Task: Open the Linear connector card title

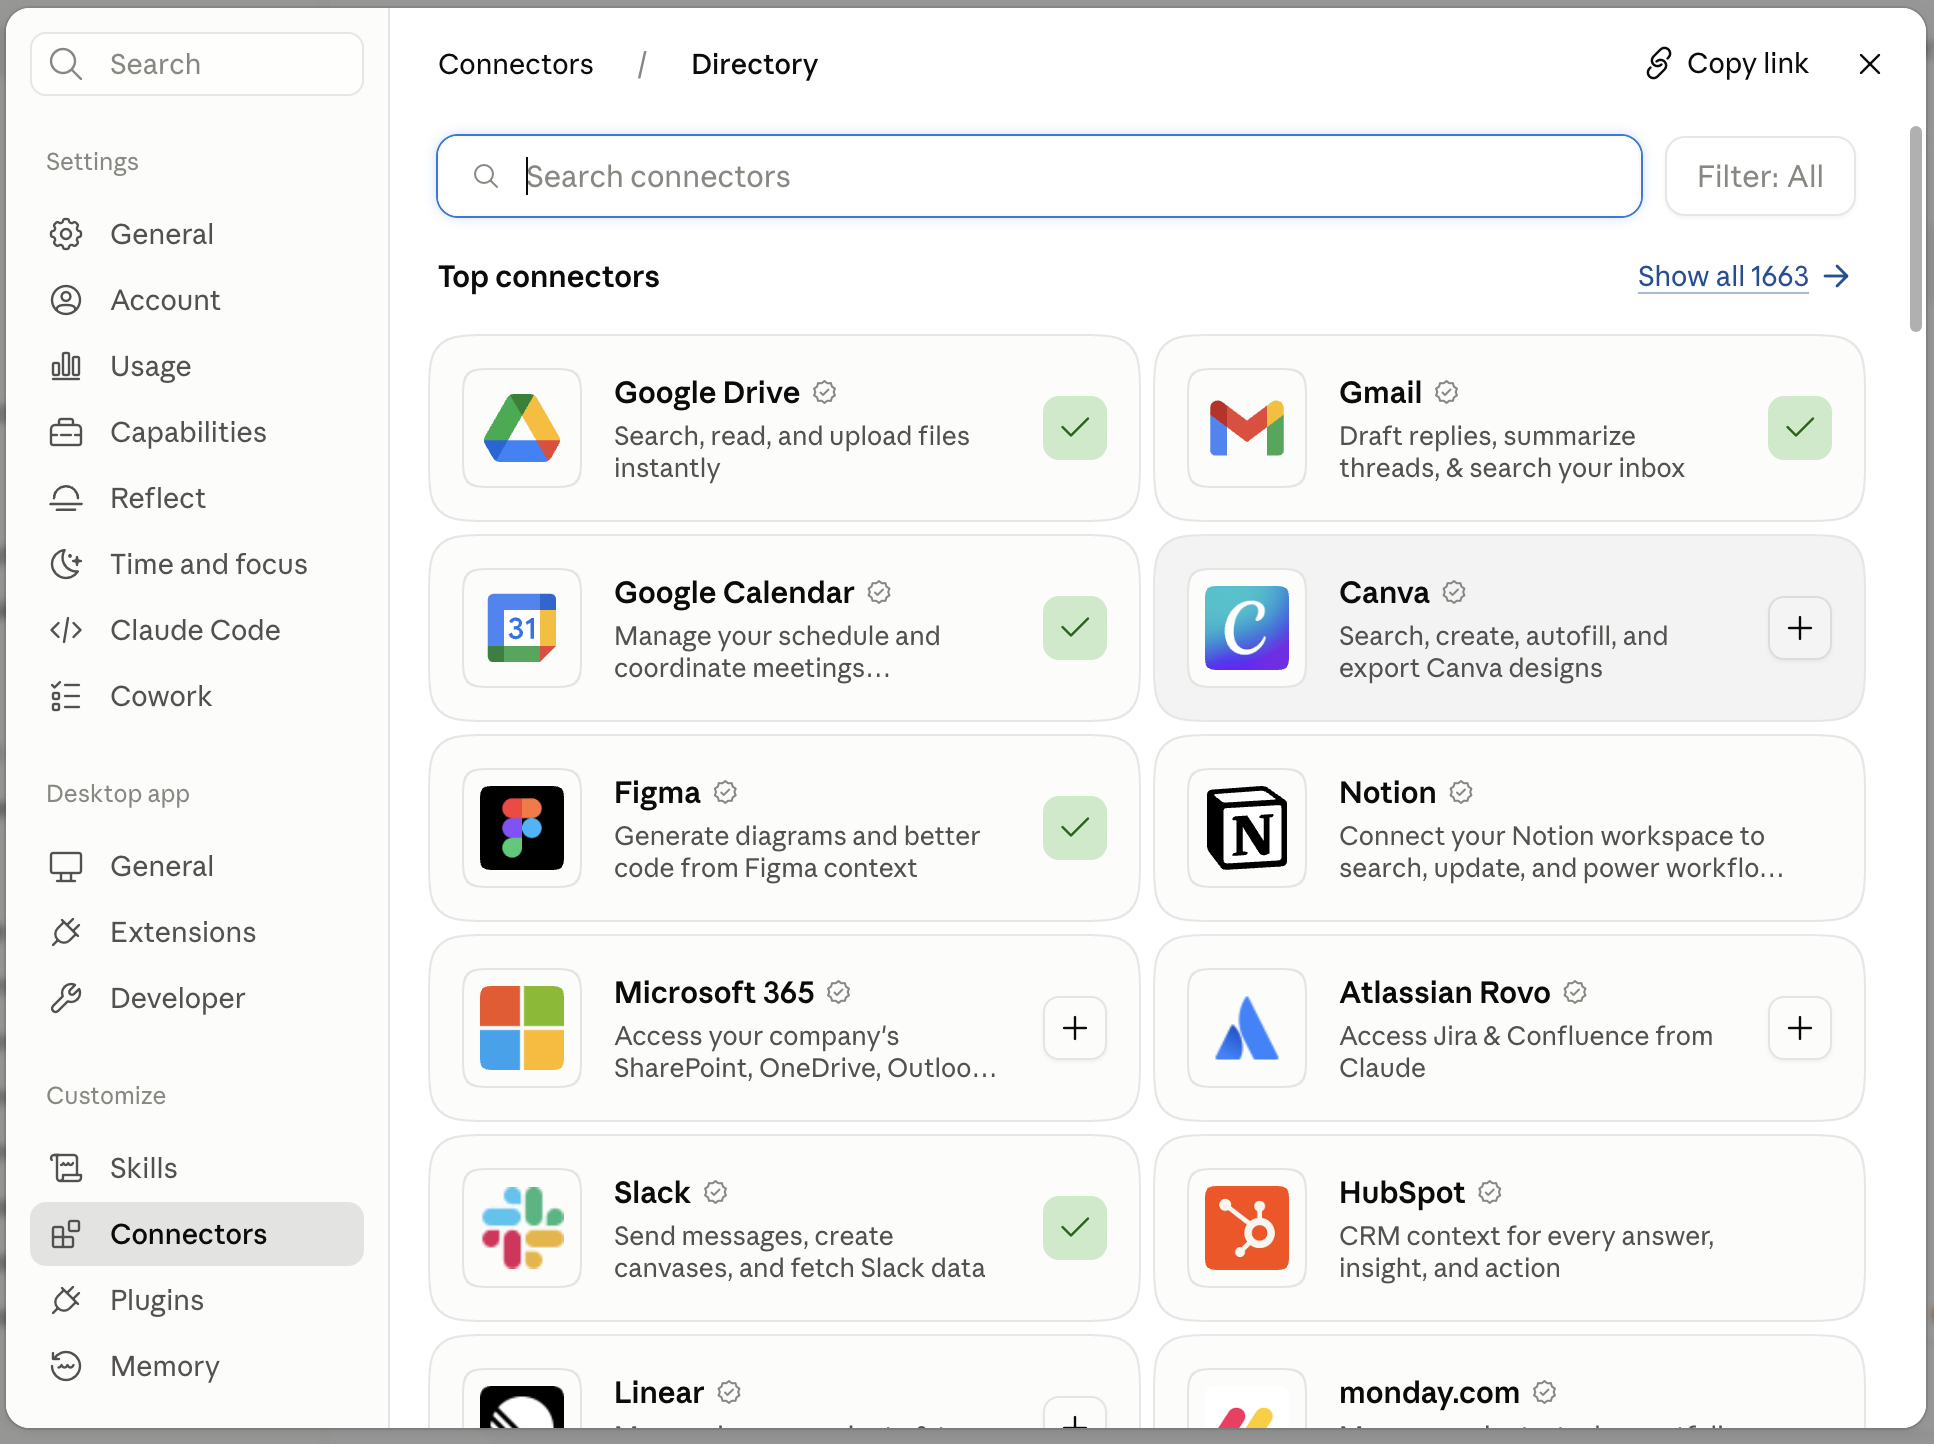Action: 659,1392
